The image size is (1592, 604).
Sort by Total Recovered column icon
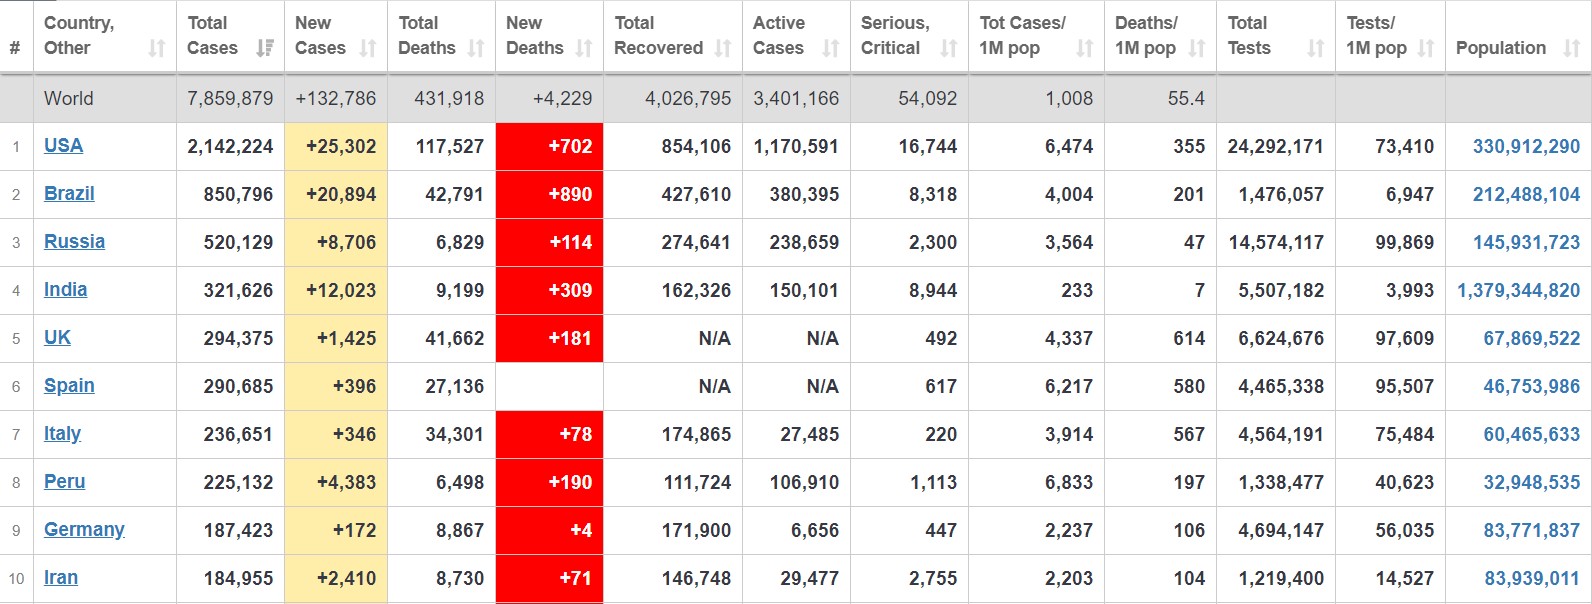pos(723,48)
